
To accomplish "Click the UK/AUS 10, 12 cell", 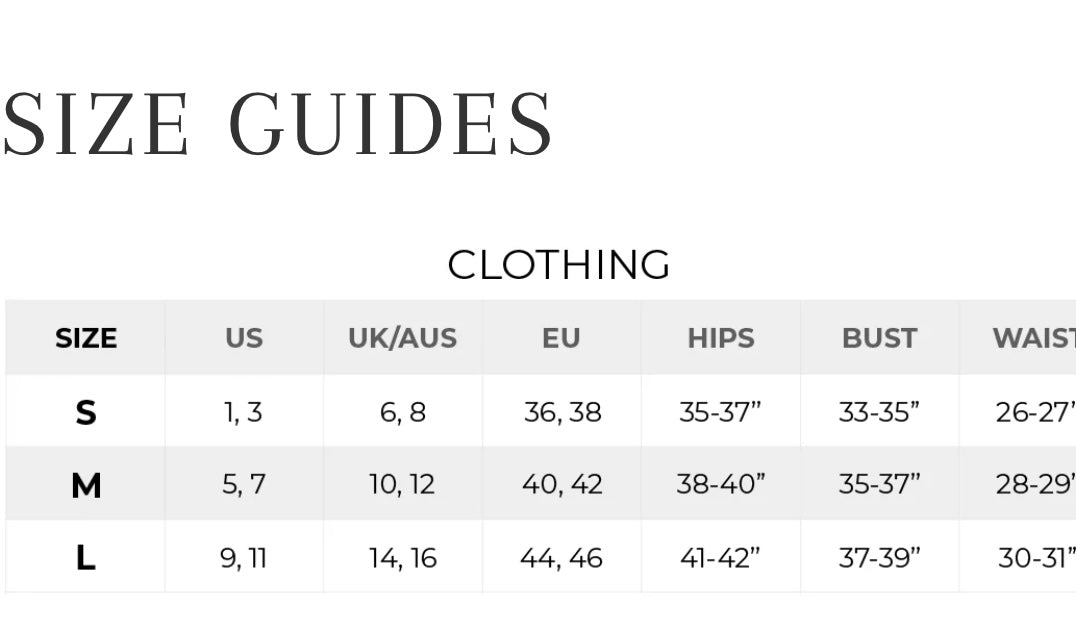I will click(402, 485).
